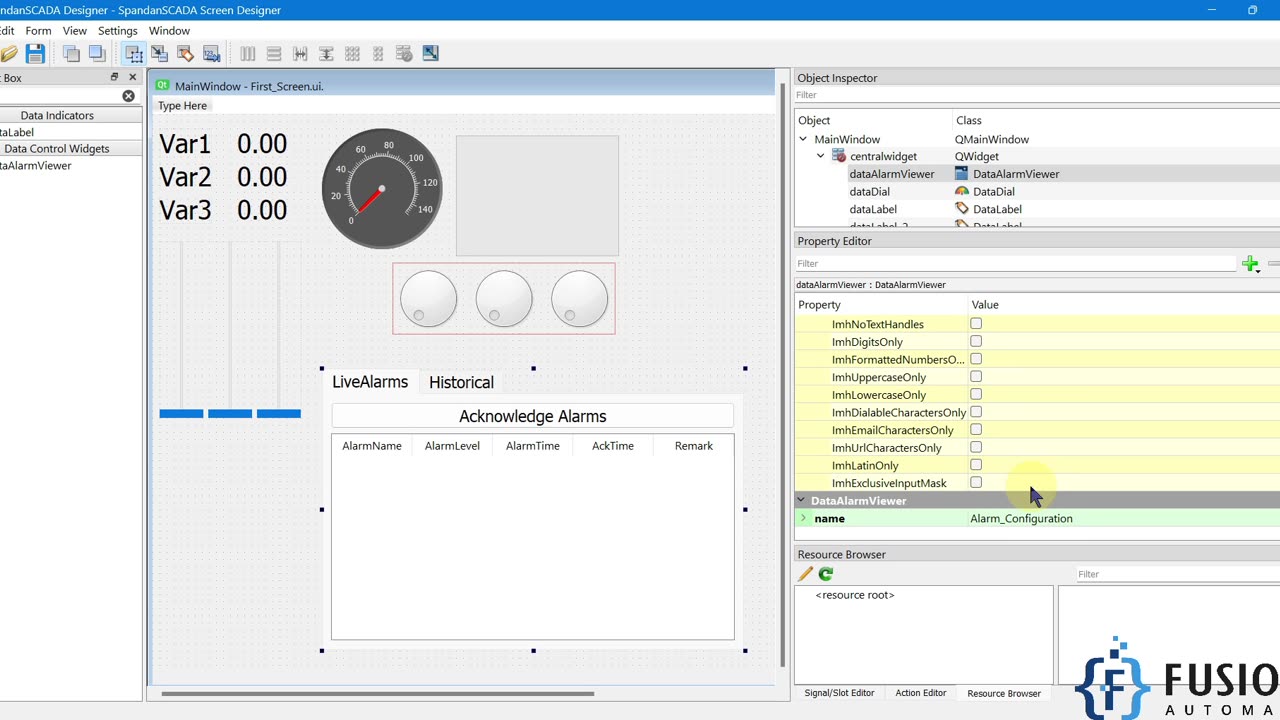The width and height of the screenshot is (1280, 720).
Task: Check the ImhDialableCharactersOnly box
Action: pyautogui.click(x=976, y=412)
